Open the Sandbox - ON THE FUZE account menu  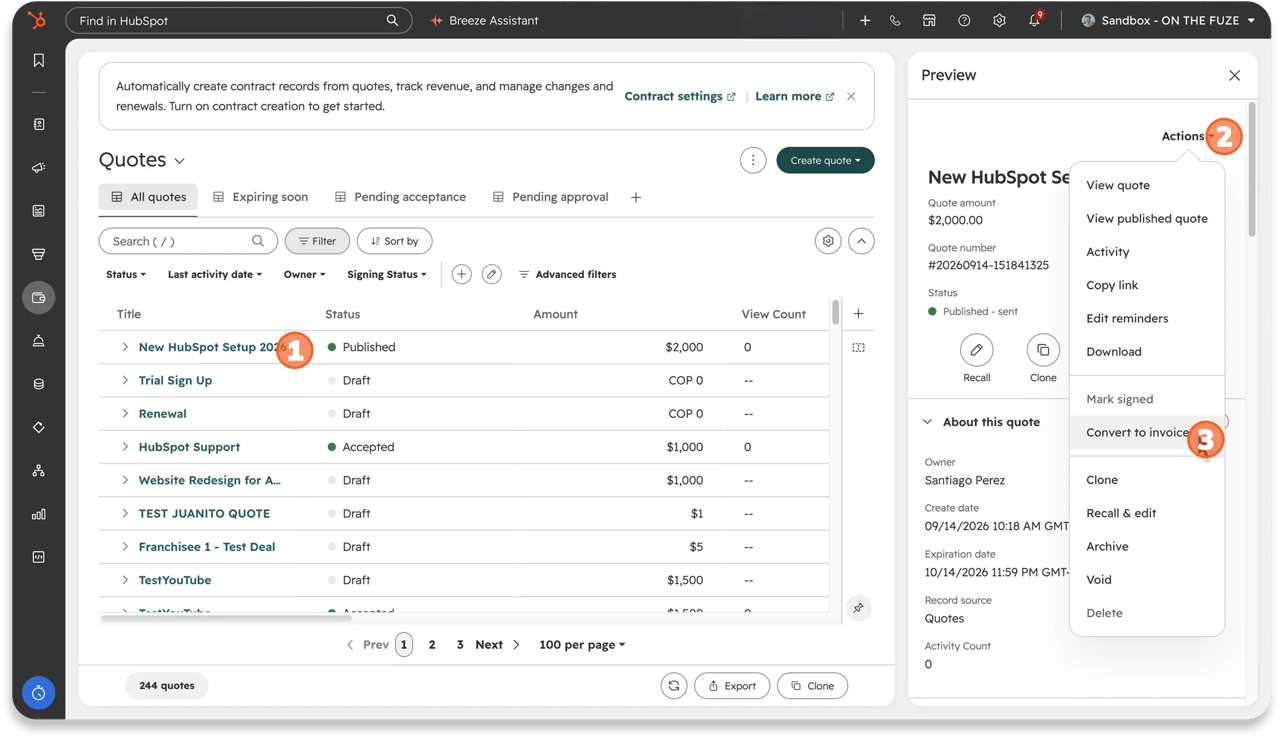point(1168,21)
